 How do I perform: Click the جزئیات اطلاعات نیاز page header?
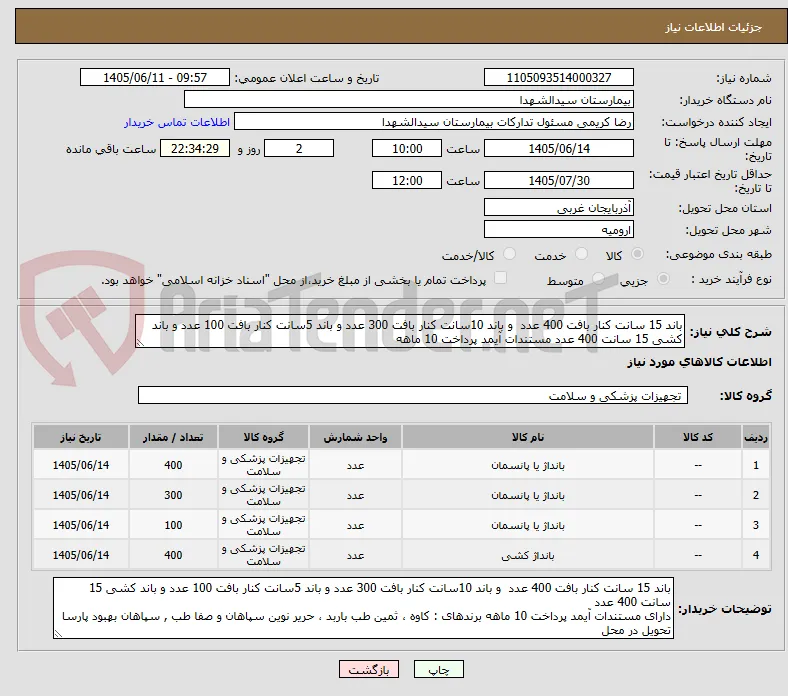[x=714, y=27]
